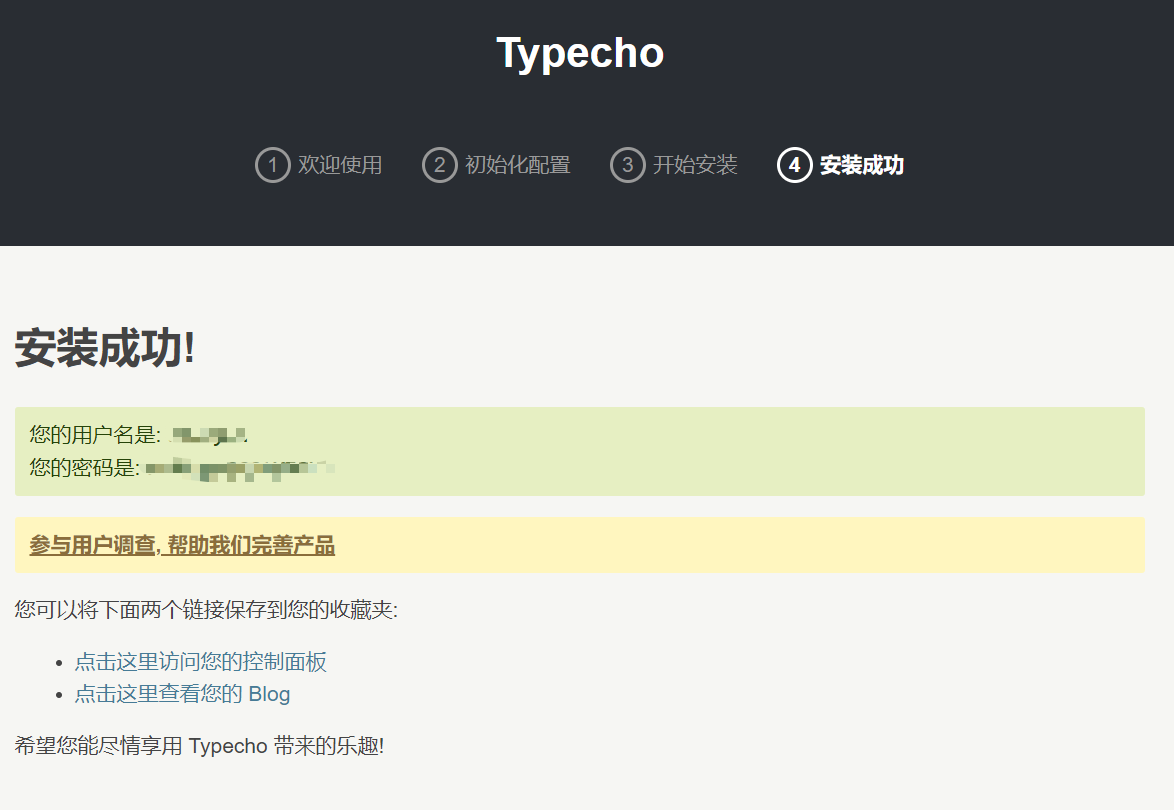Click the 您的用户名是 line
Viewport: 1174px width, 810px height.
coord(139,434)
